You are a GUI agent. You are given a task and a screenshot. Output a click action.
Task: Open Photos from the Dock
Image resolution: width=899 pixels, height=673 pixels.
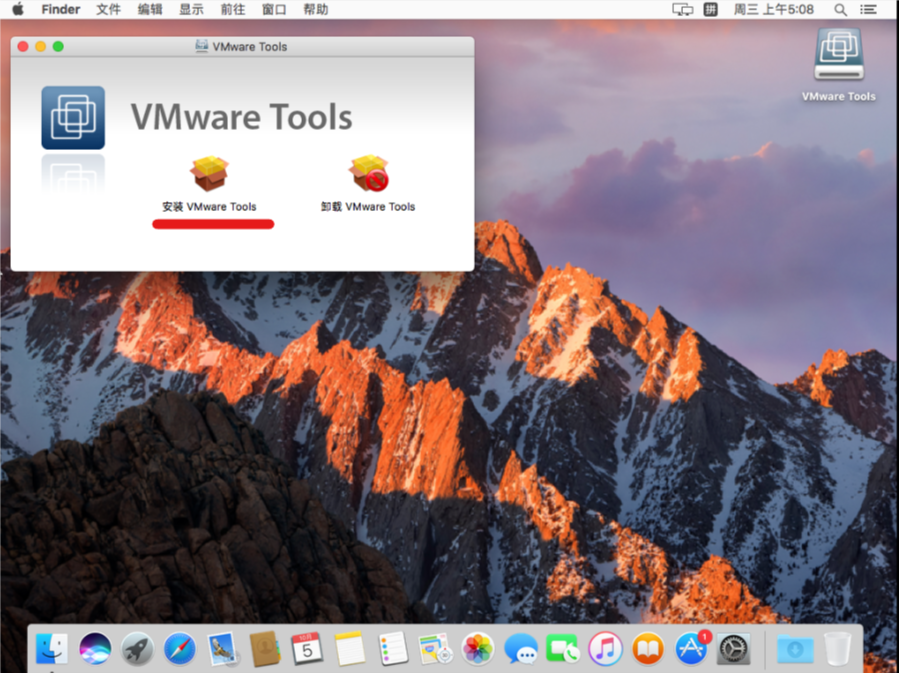coord(478,649)
